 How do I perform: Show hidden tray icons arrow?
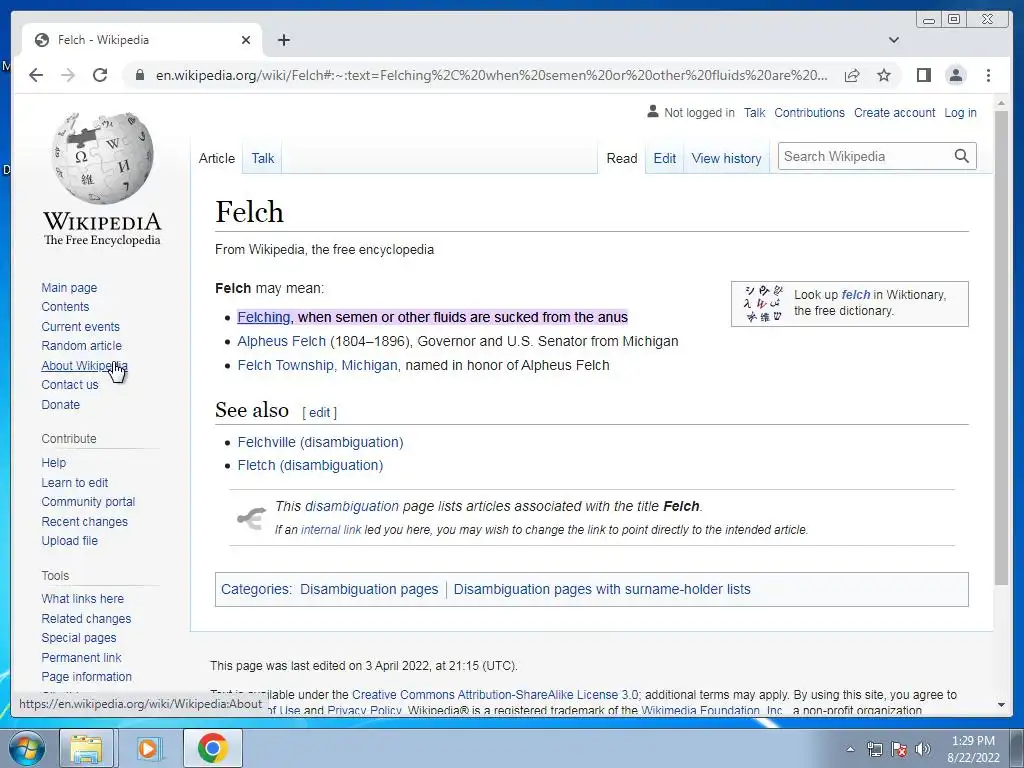tap(850, 749)
